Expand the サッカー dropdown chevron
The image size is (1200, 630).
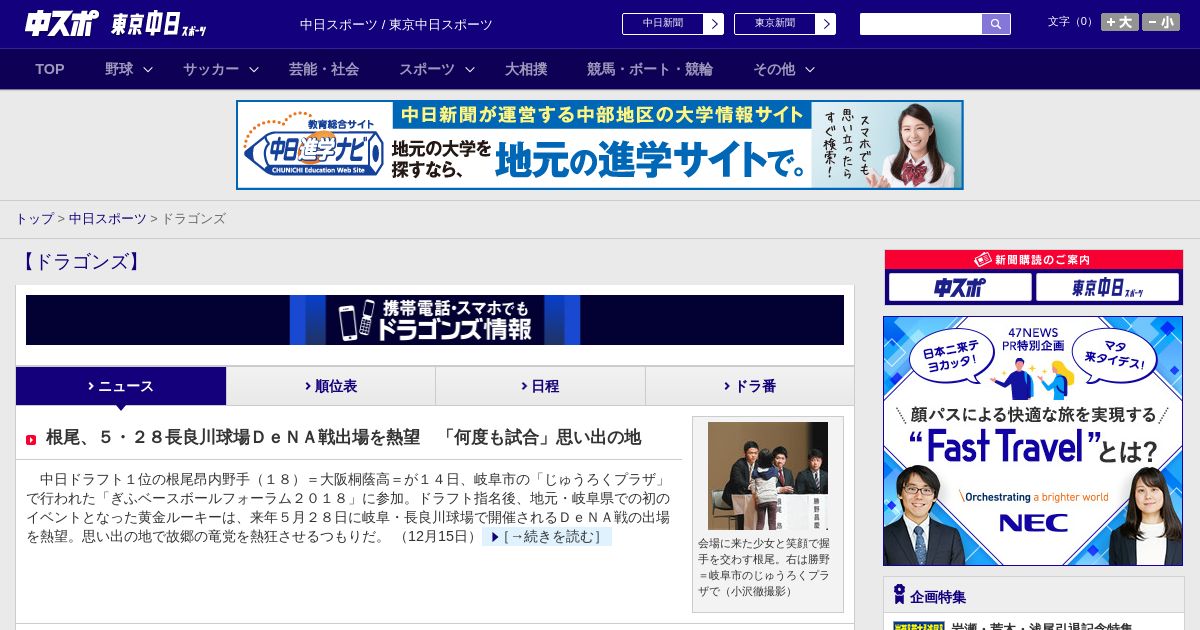point(254,69)
